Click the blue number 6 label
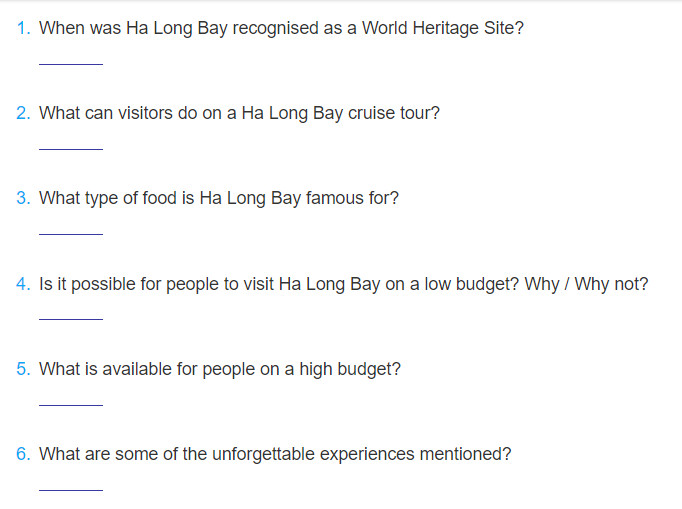 pos(23,454)
